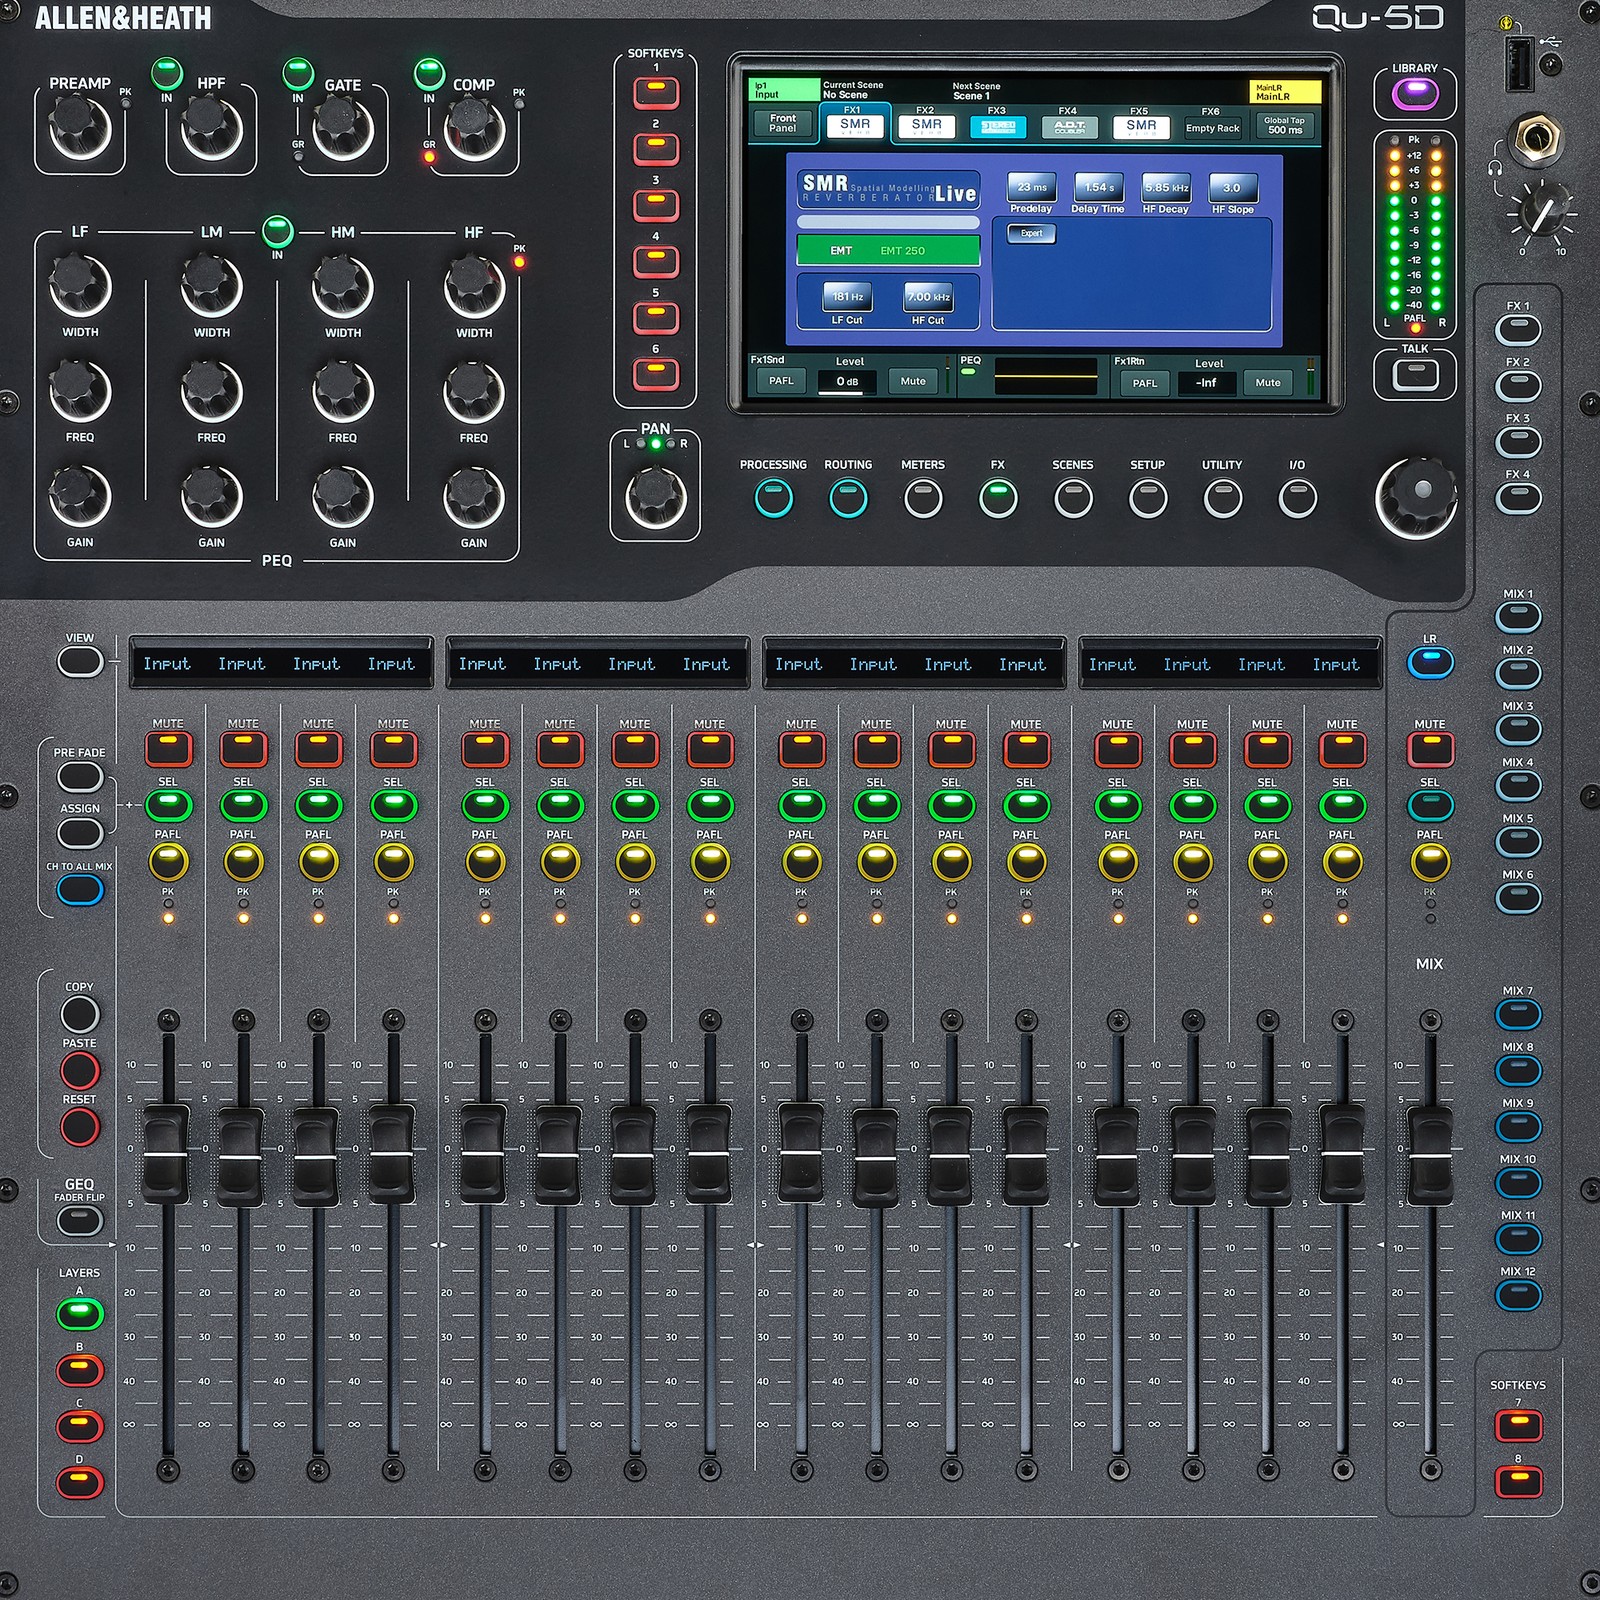Select the Mix 6 key
This screenshot has height=1600, width=1600.
pos(1518,898)
